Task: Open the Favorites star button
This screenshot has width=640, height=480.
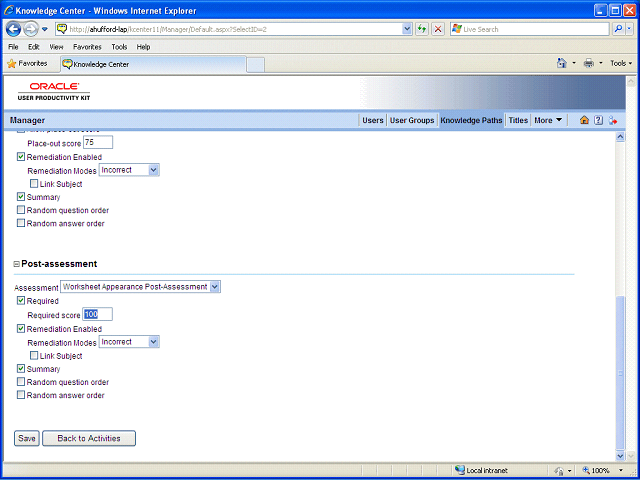Action: 27,64
